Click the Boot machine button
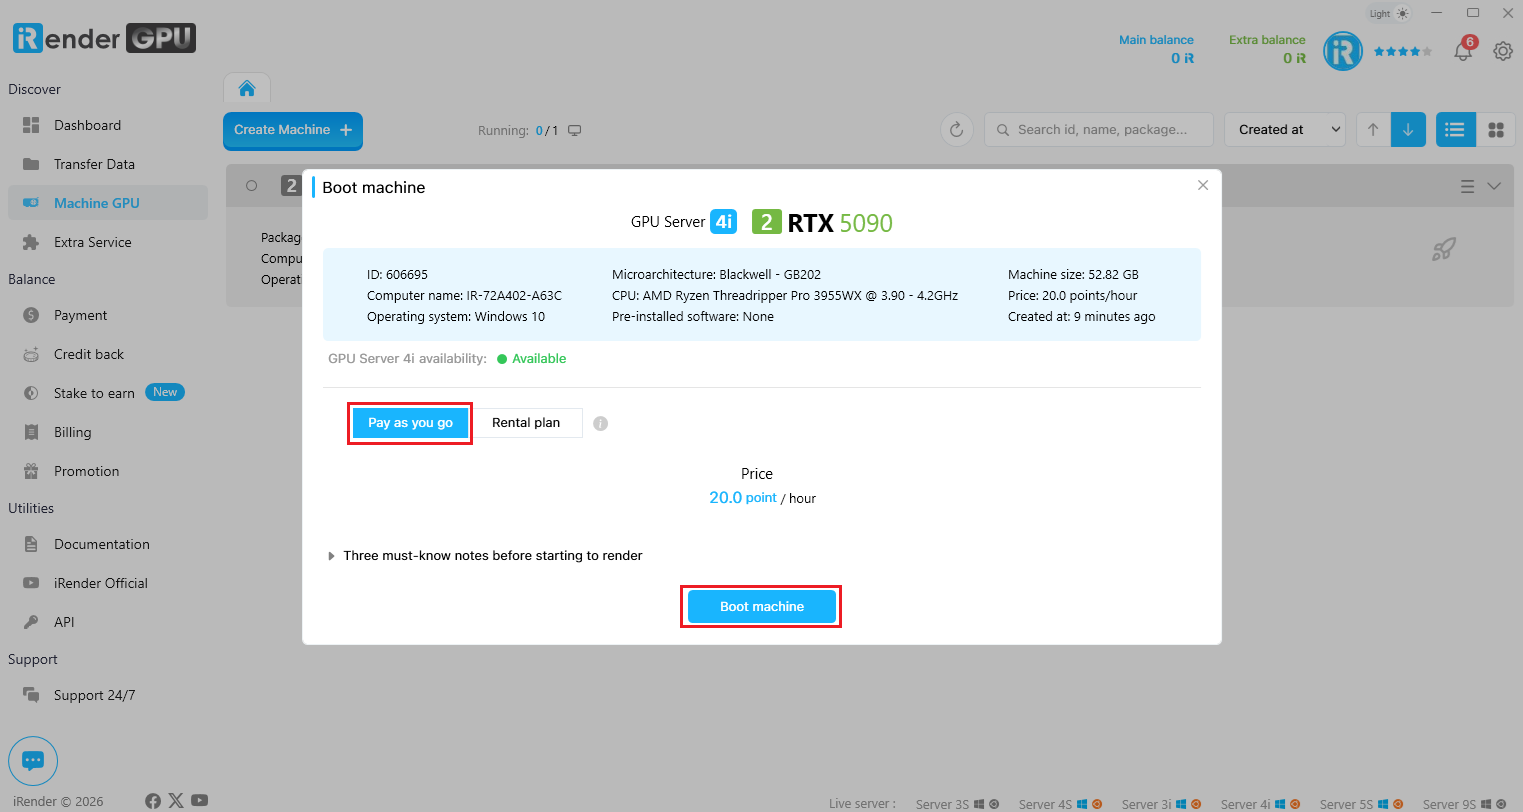1523x812 pixels. (x=762, y=607)
